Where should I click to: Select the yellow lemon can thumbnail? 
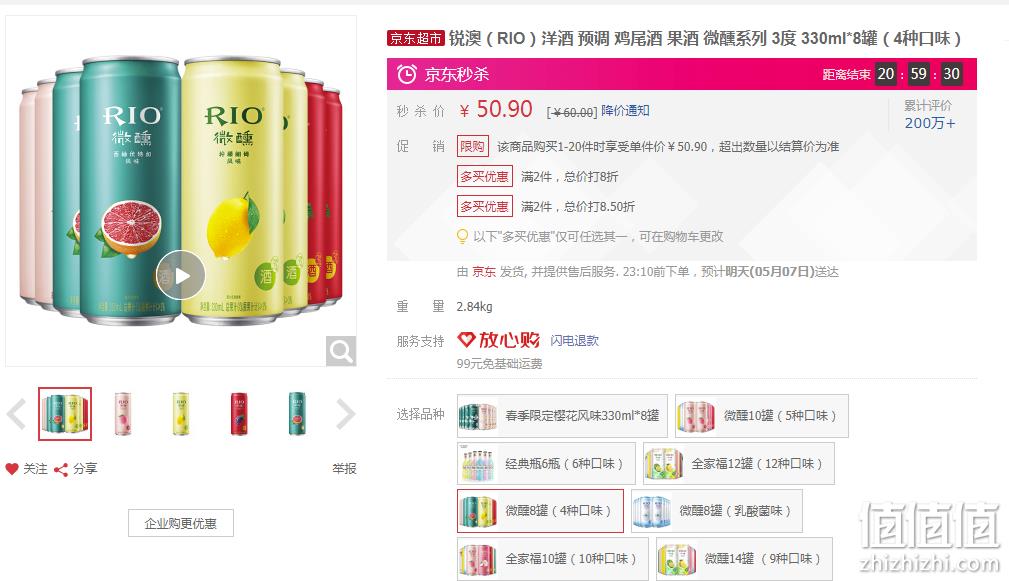[x=181, y=414]
